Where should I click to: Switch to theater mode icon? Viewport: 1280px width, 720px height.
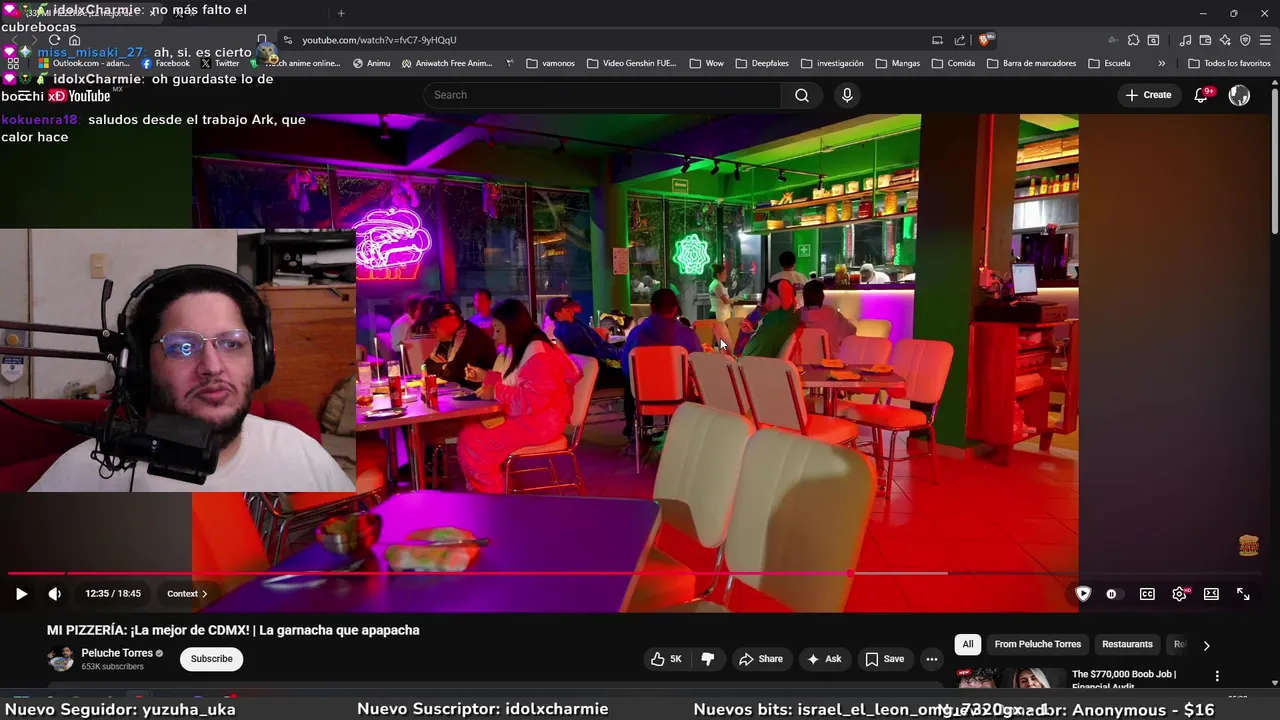(1211, 594)
